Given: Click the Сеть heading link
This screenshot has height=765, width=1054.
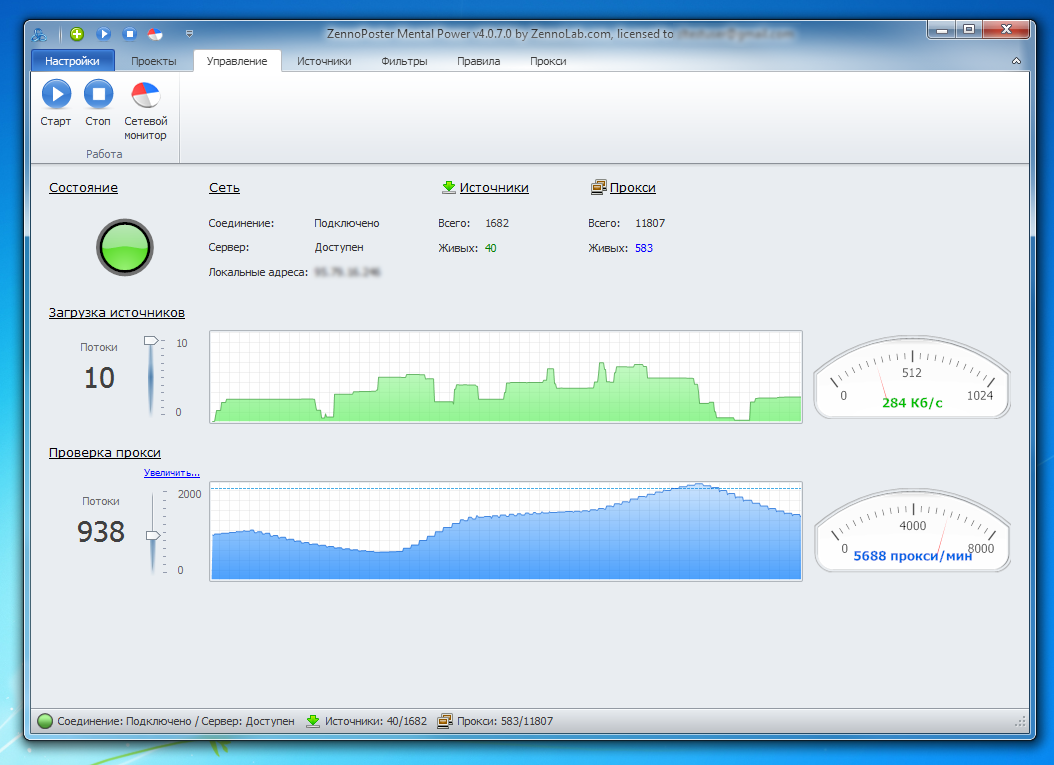Looking at the screenshot, I should click(x=224, y=188).
